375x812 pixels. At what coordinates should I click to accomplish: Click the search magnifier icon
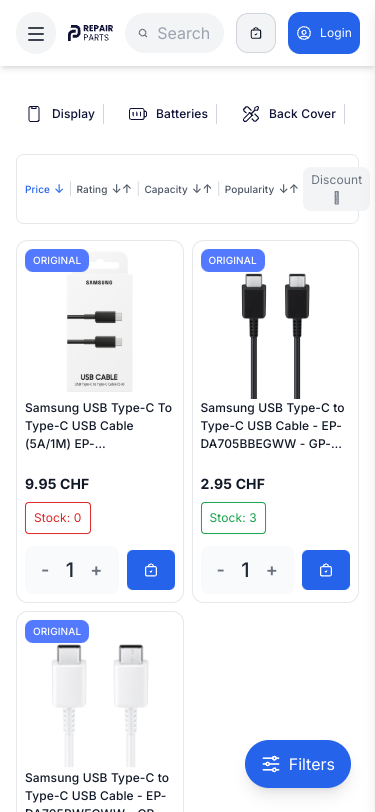click(143, 34)
